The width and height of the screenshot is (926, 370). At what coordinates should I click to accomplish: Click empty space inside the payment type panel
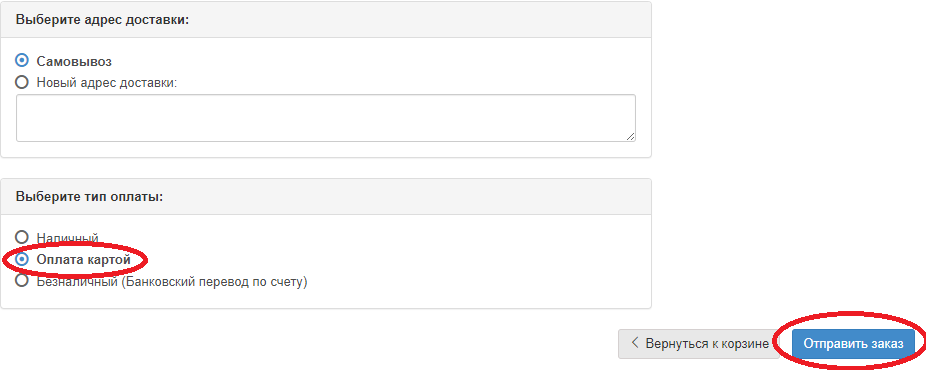[x=472, y=260]
